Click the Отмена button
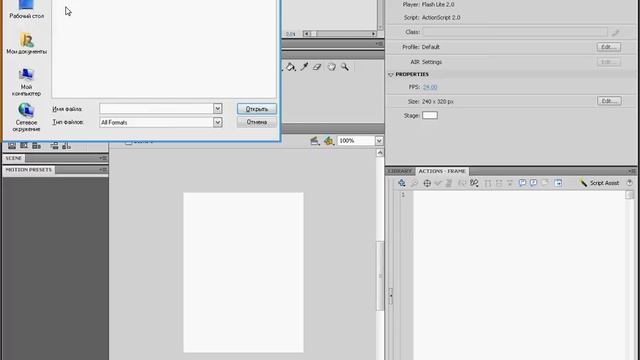The image size is (640, 360). [x=257, y=122]
